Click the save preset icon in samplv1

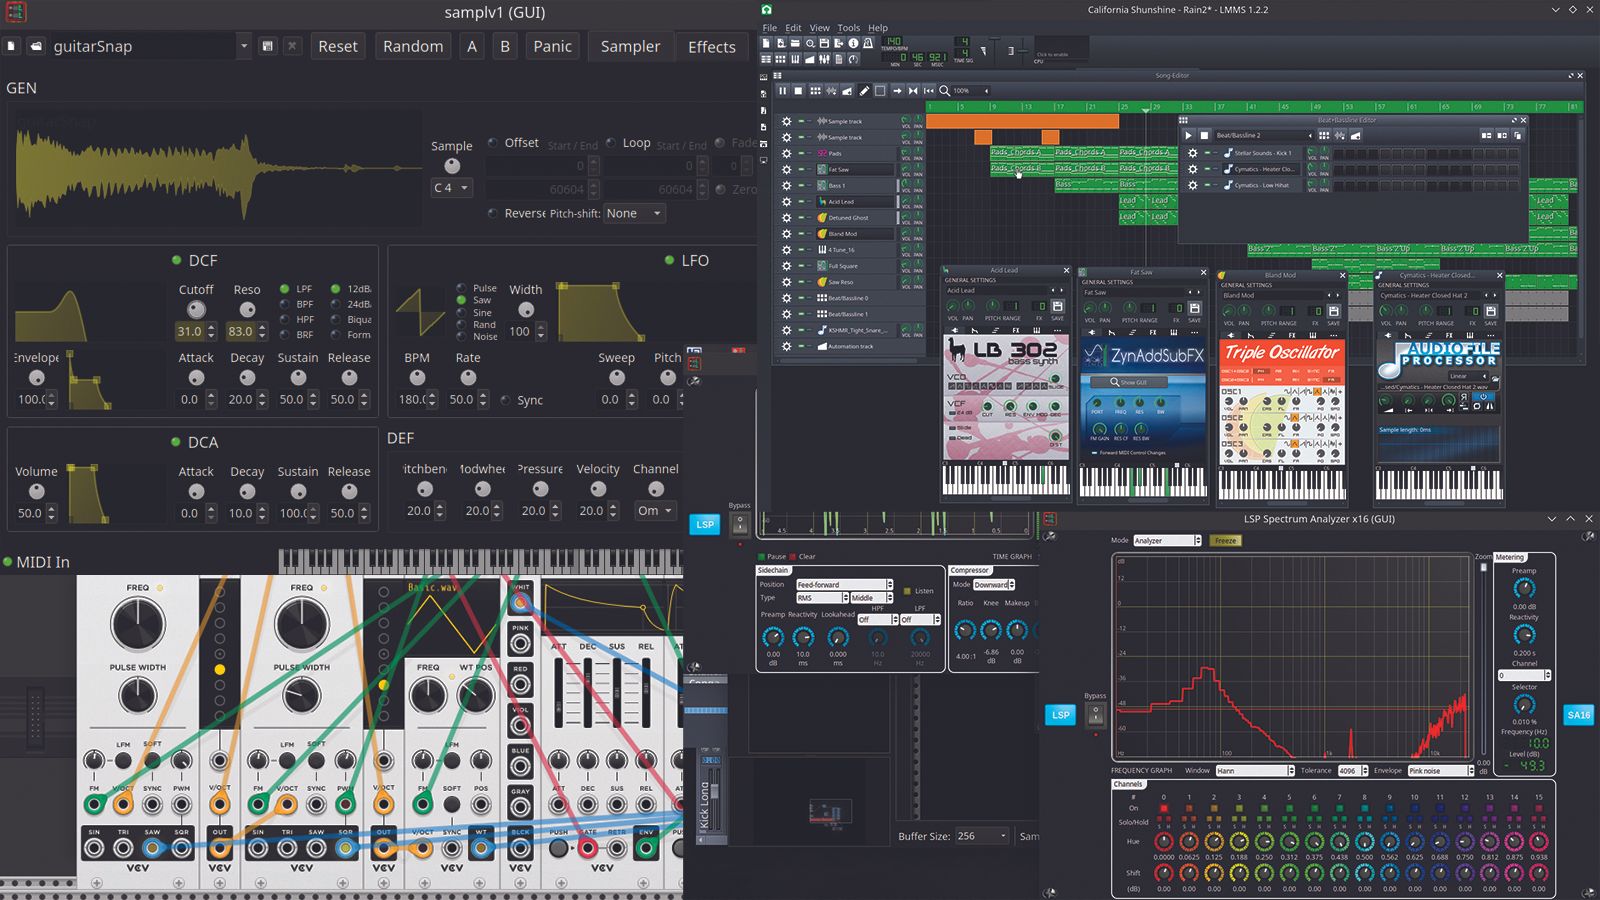coord(267,46)
